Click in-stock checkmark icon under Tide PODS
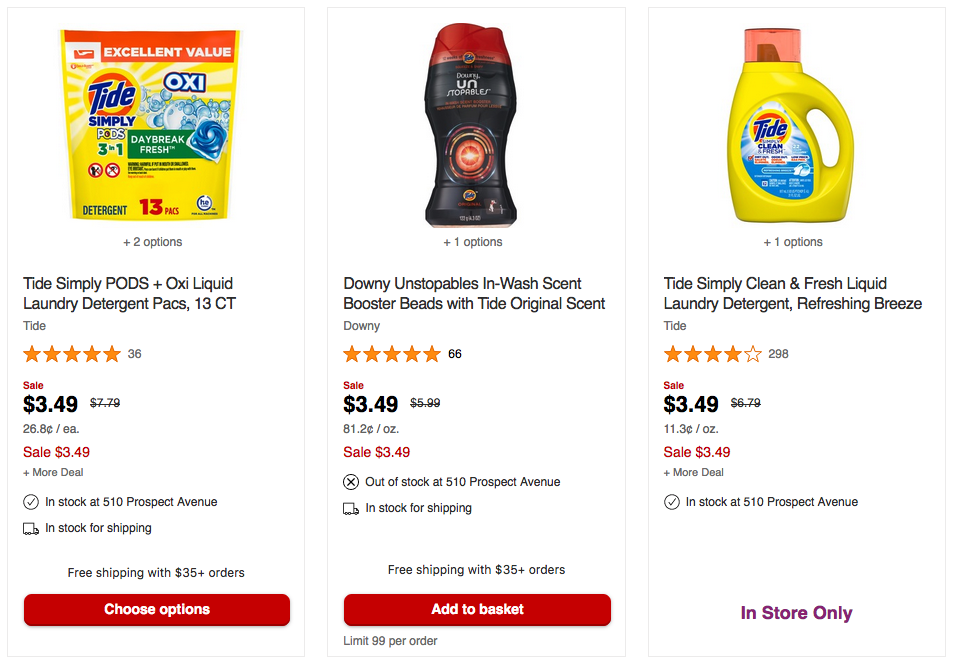The image size is (956, 666). coord(31,502)
